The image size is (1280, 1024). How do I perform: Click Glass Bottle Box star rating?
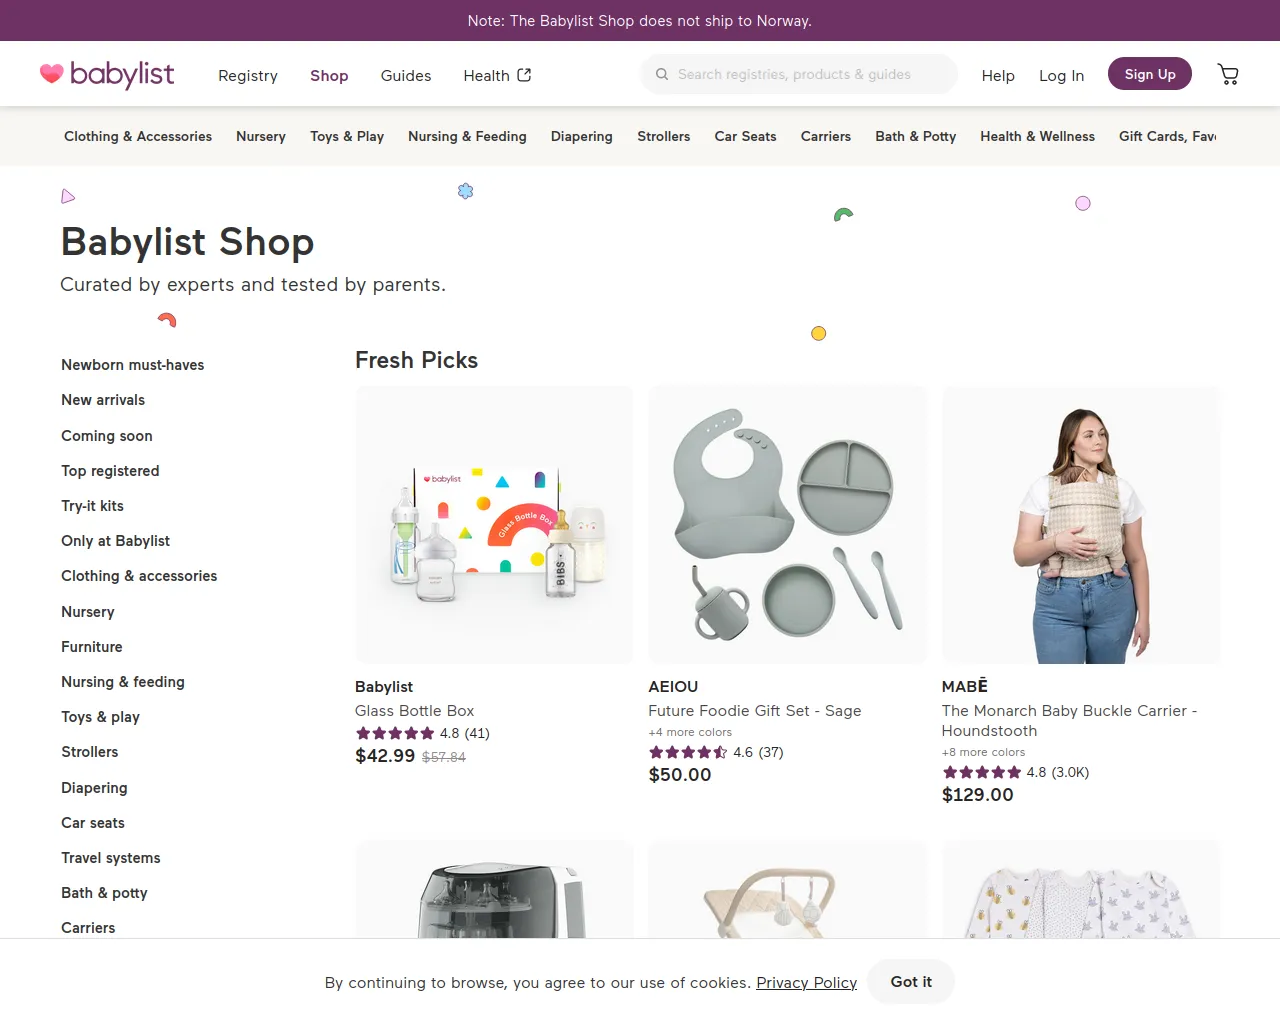tap(395, 733)
